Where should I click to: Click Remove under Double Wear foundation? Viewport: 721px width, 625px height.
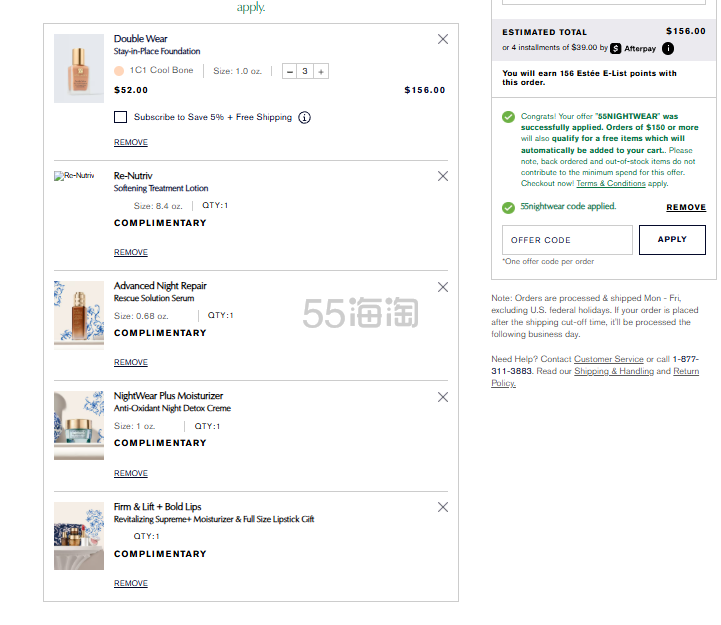pyautogui.click(x=131, y=143)
